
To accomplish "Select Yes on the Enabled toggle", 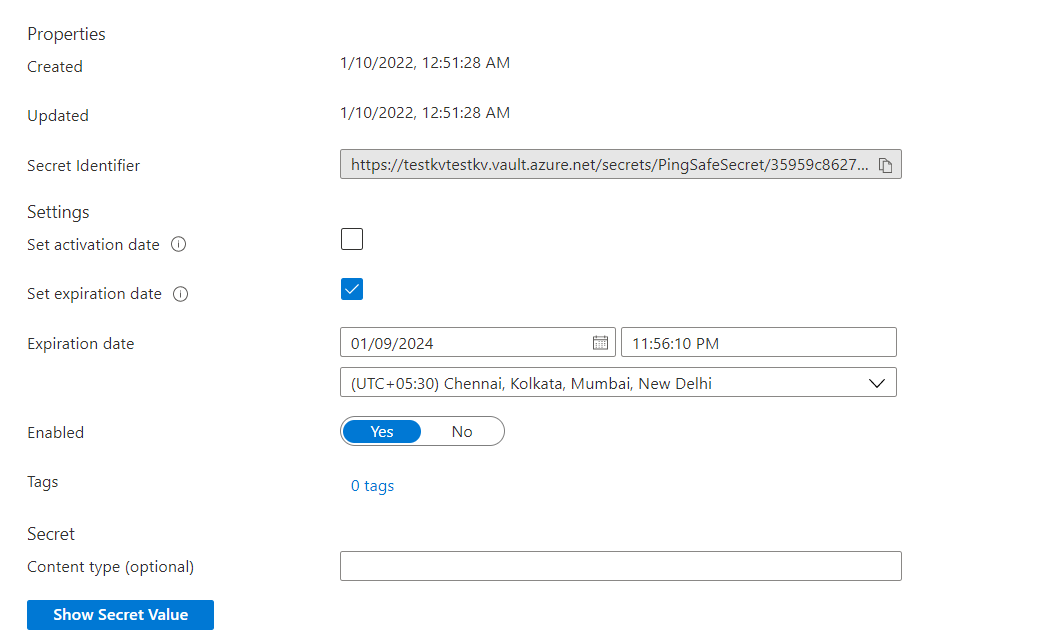I will [x=382, y=432].
